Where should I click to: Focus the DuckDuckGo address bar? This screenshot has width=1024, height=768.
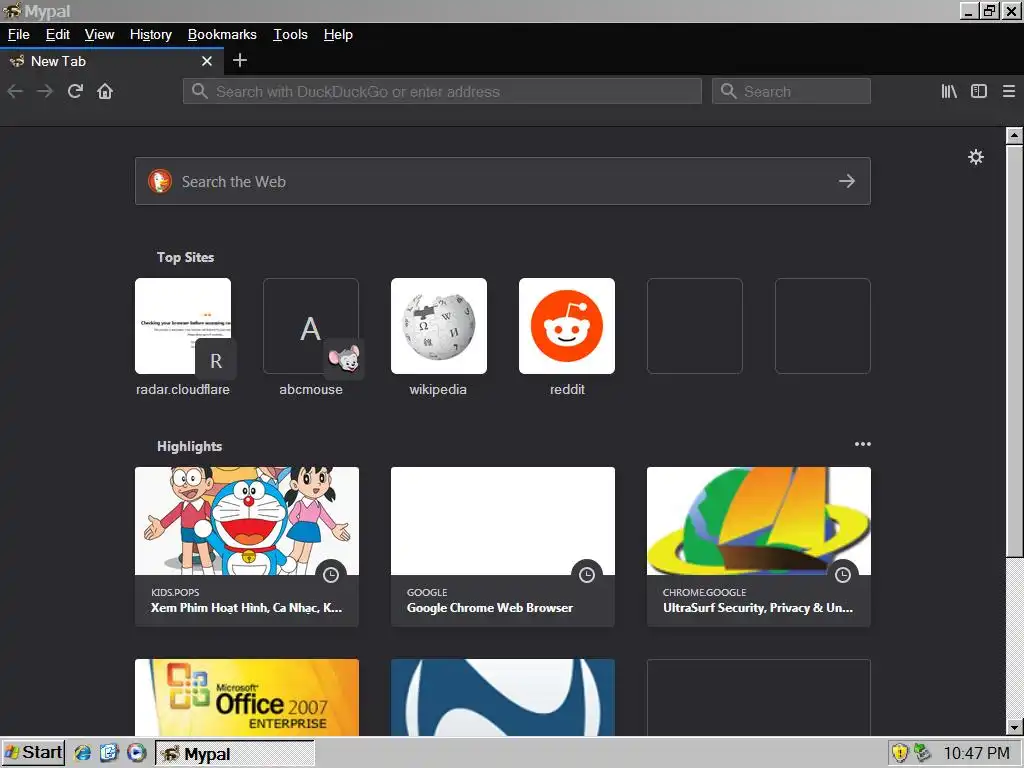(442, 91)
